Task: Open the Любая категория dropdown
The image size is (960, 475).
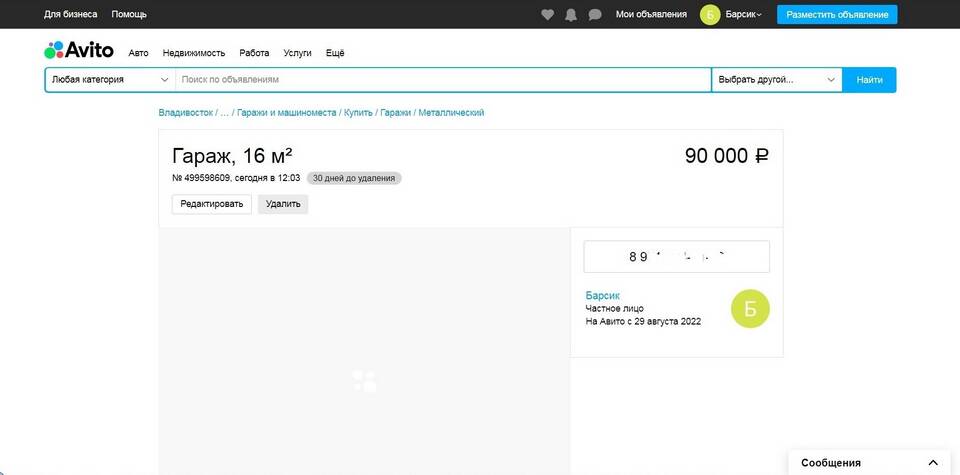Action: point(110,80)
